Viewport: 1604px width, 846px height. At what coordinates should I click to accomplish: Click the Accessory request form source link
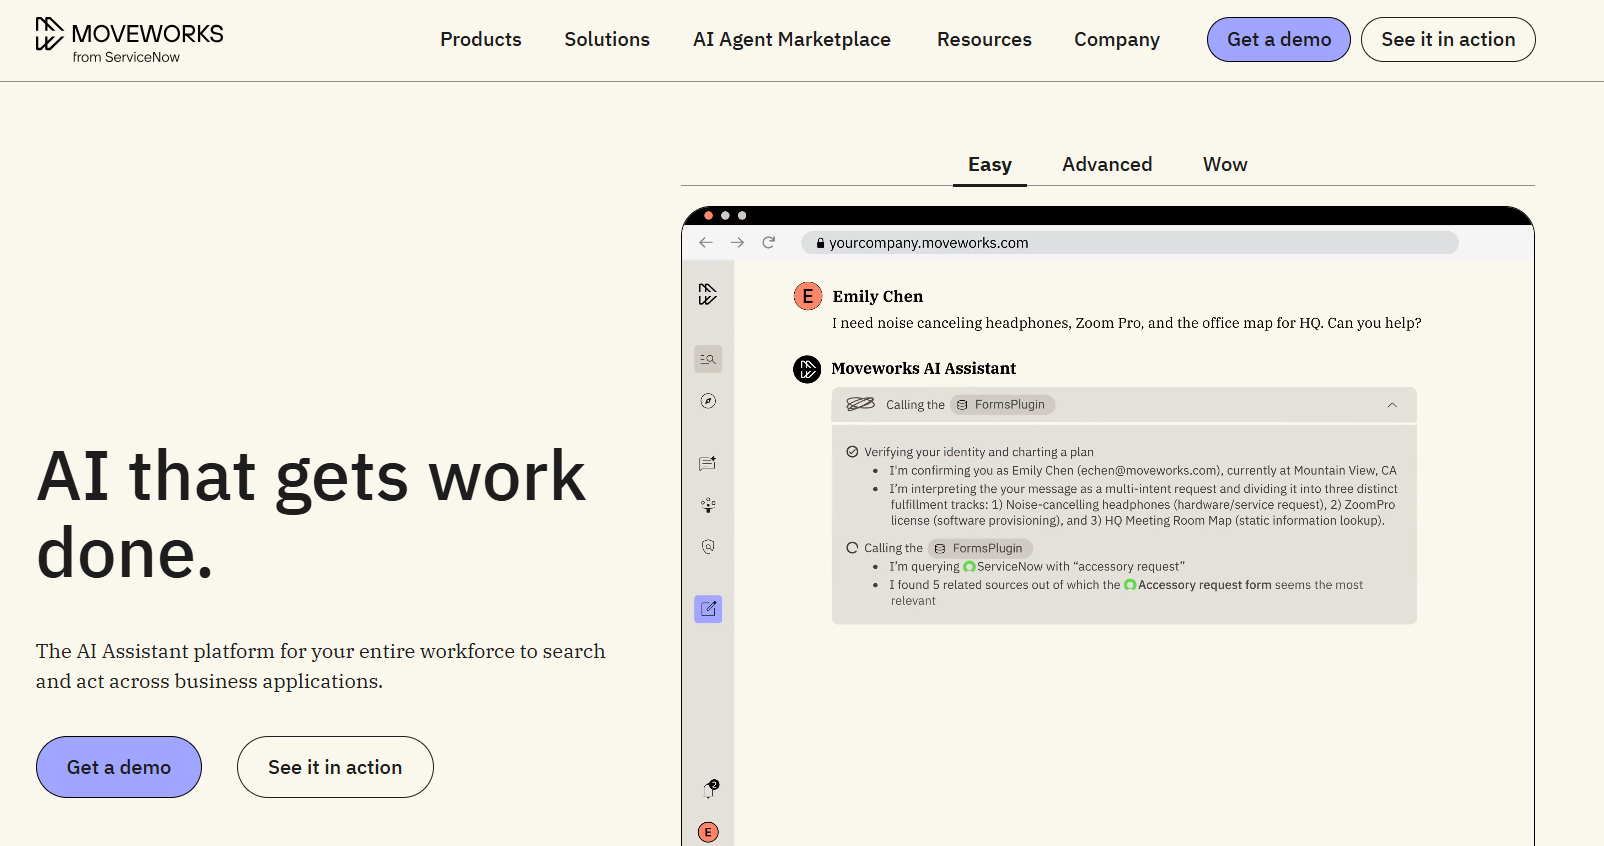(x=1198, y=585)
